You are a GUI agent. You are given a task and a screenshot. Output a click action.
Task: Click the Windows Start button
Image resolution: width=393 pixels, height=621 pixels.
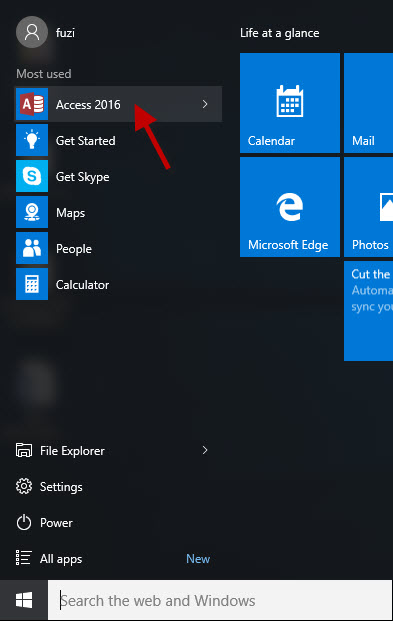click(24, 600)
